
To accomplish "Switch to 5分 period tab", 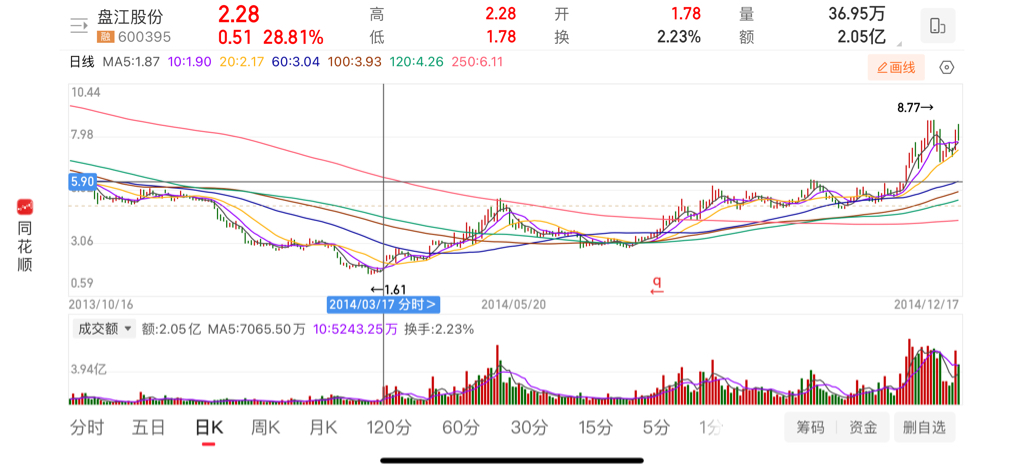I will (x=656, y=428).
